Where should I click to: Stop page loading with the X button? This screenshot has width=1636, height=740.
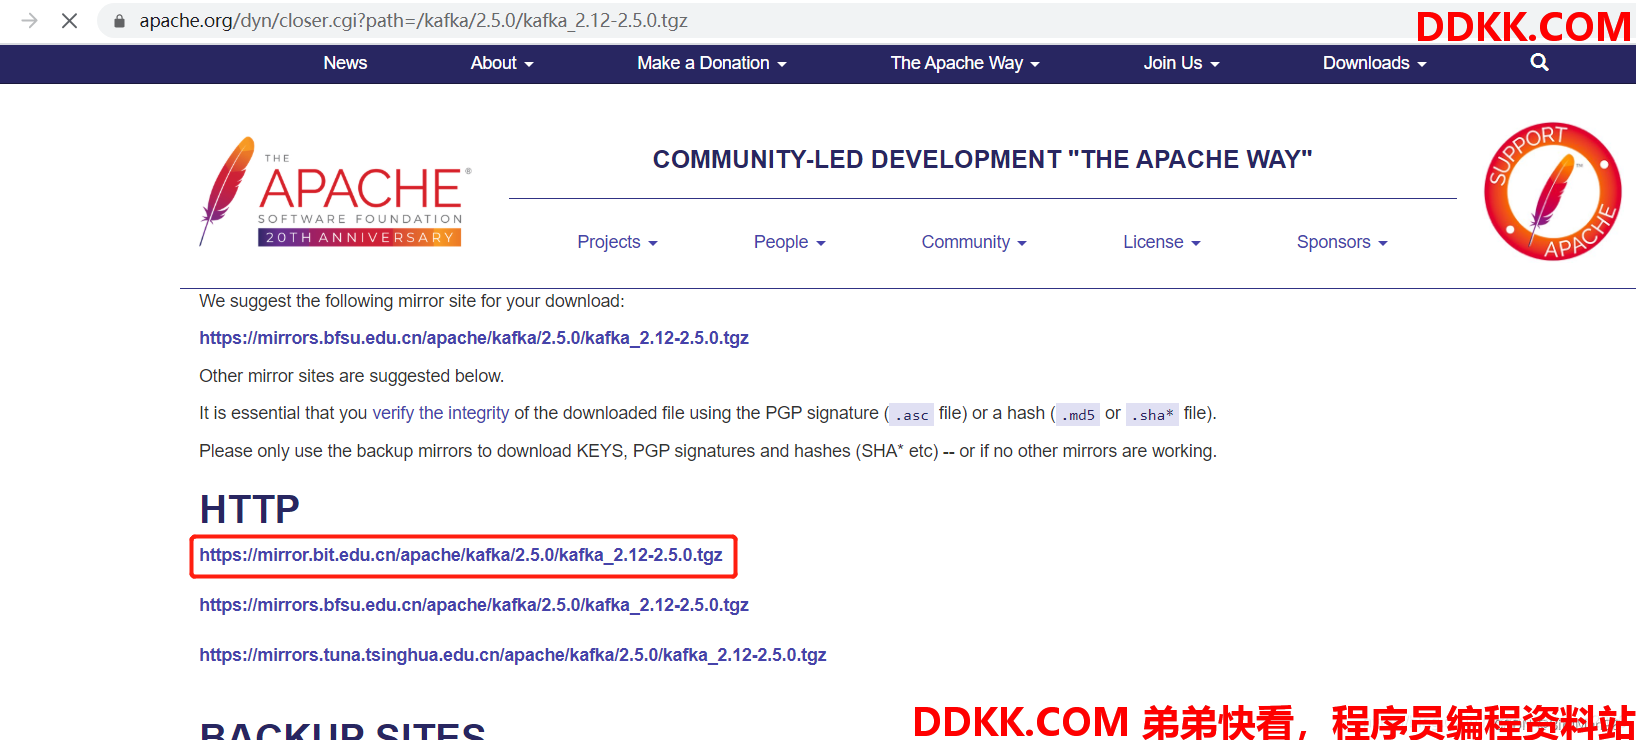tap(69, 20)
